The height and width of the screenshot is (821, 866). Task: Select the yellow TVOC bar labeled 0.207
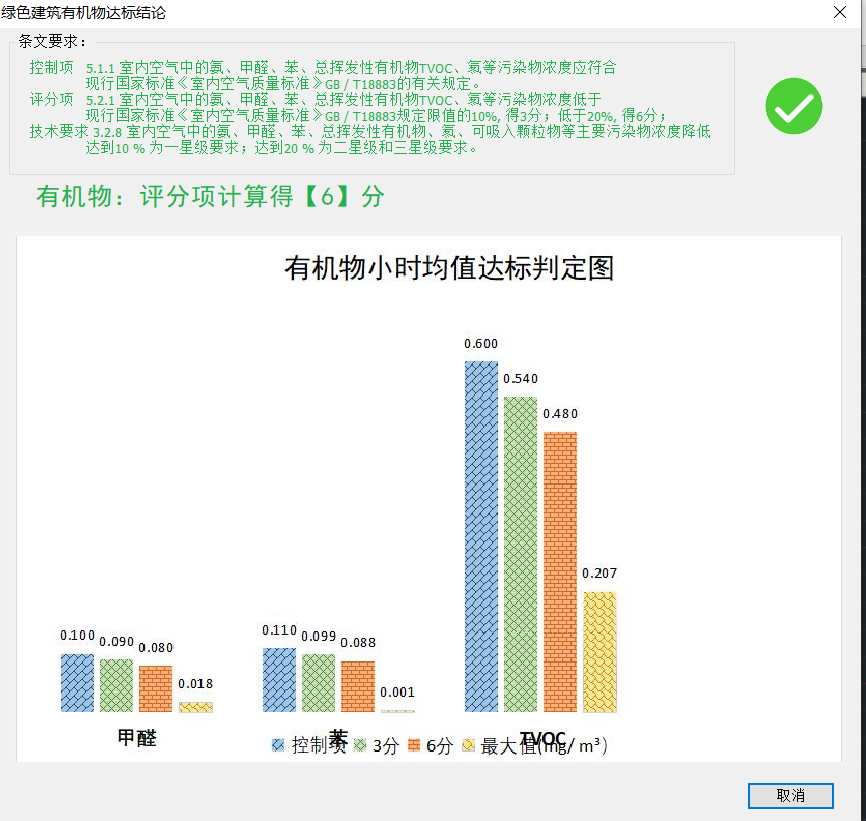point(599,652)
